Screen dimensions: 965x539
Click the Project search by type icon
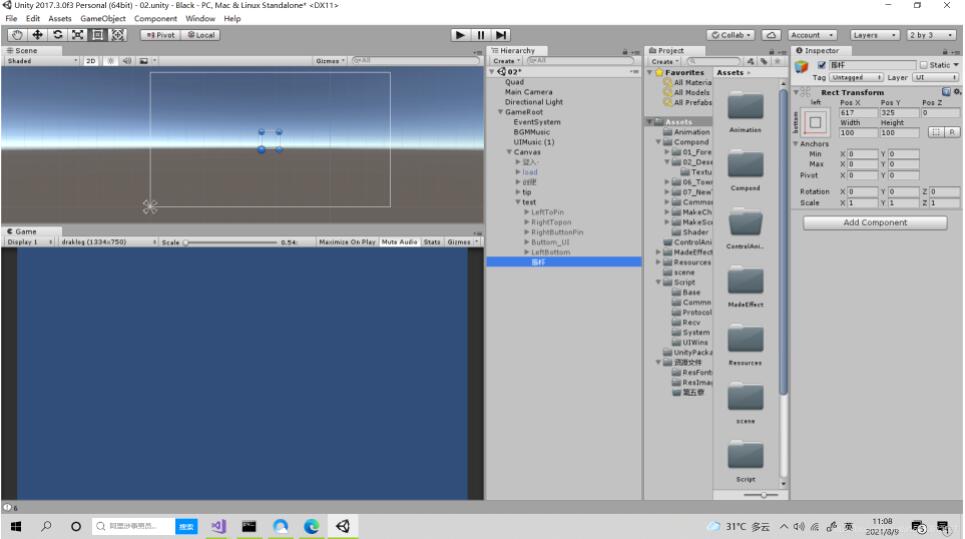(x=750, y=61)
